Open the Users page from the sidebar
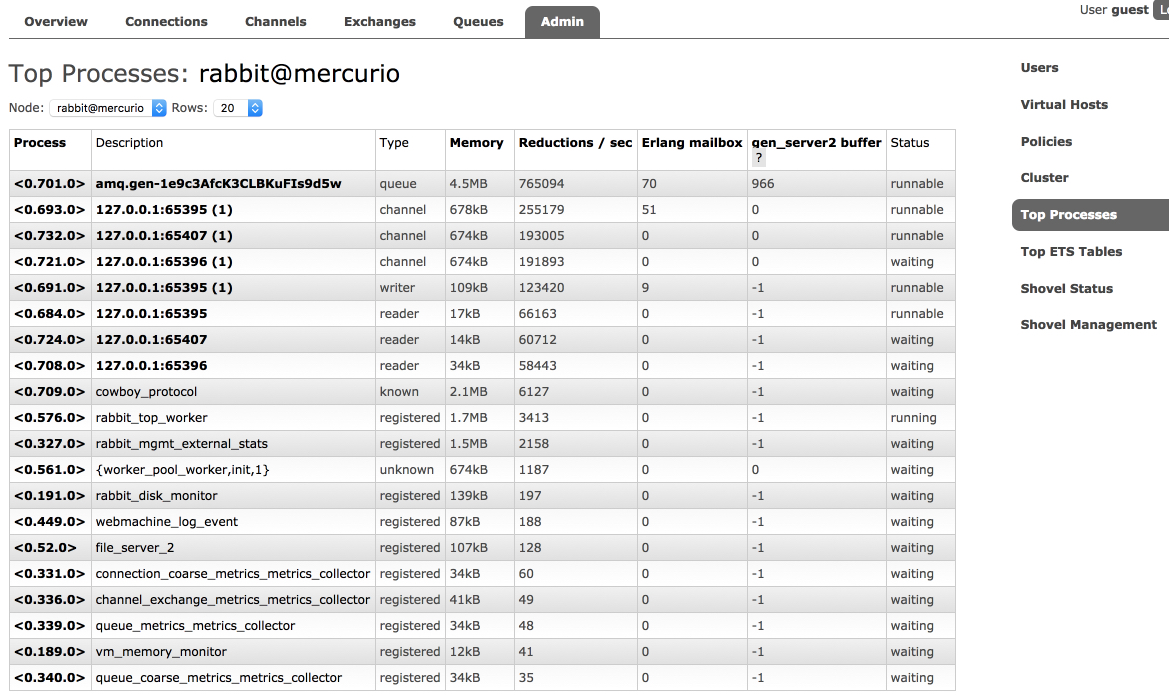The height and width of the screenshot is (698, 1169). point(1039,67)
